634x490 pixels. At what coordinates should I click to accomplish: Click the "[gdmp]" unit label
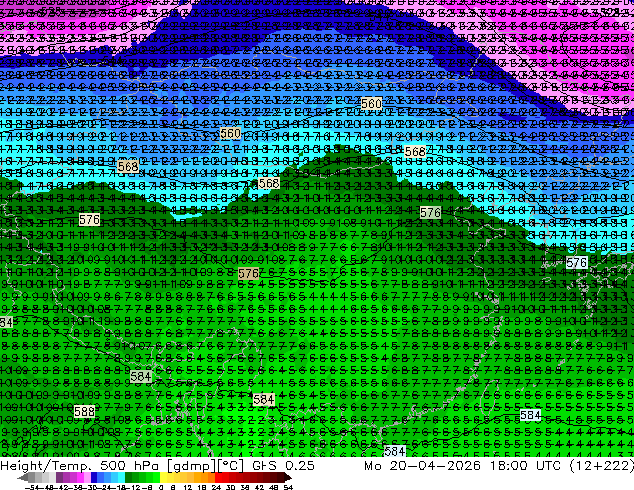(192, 466)
